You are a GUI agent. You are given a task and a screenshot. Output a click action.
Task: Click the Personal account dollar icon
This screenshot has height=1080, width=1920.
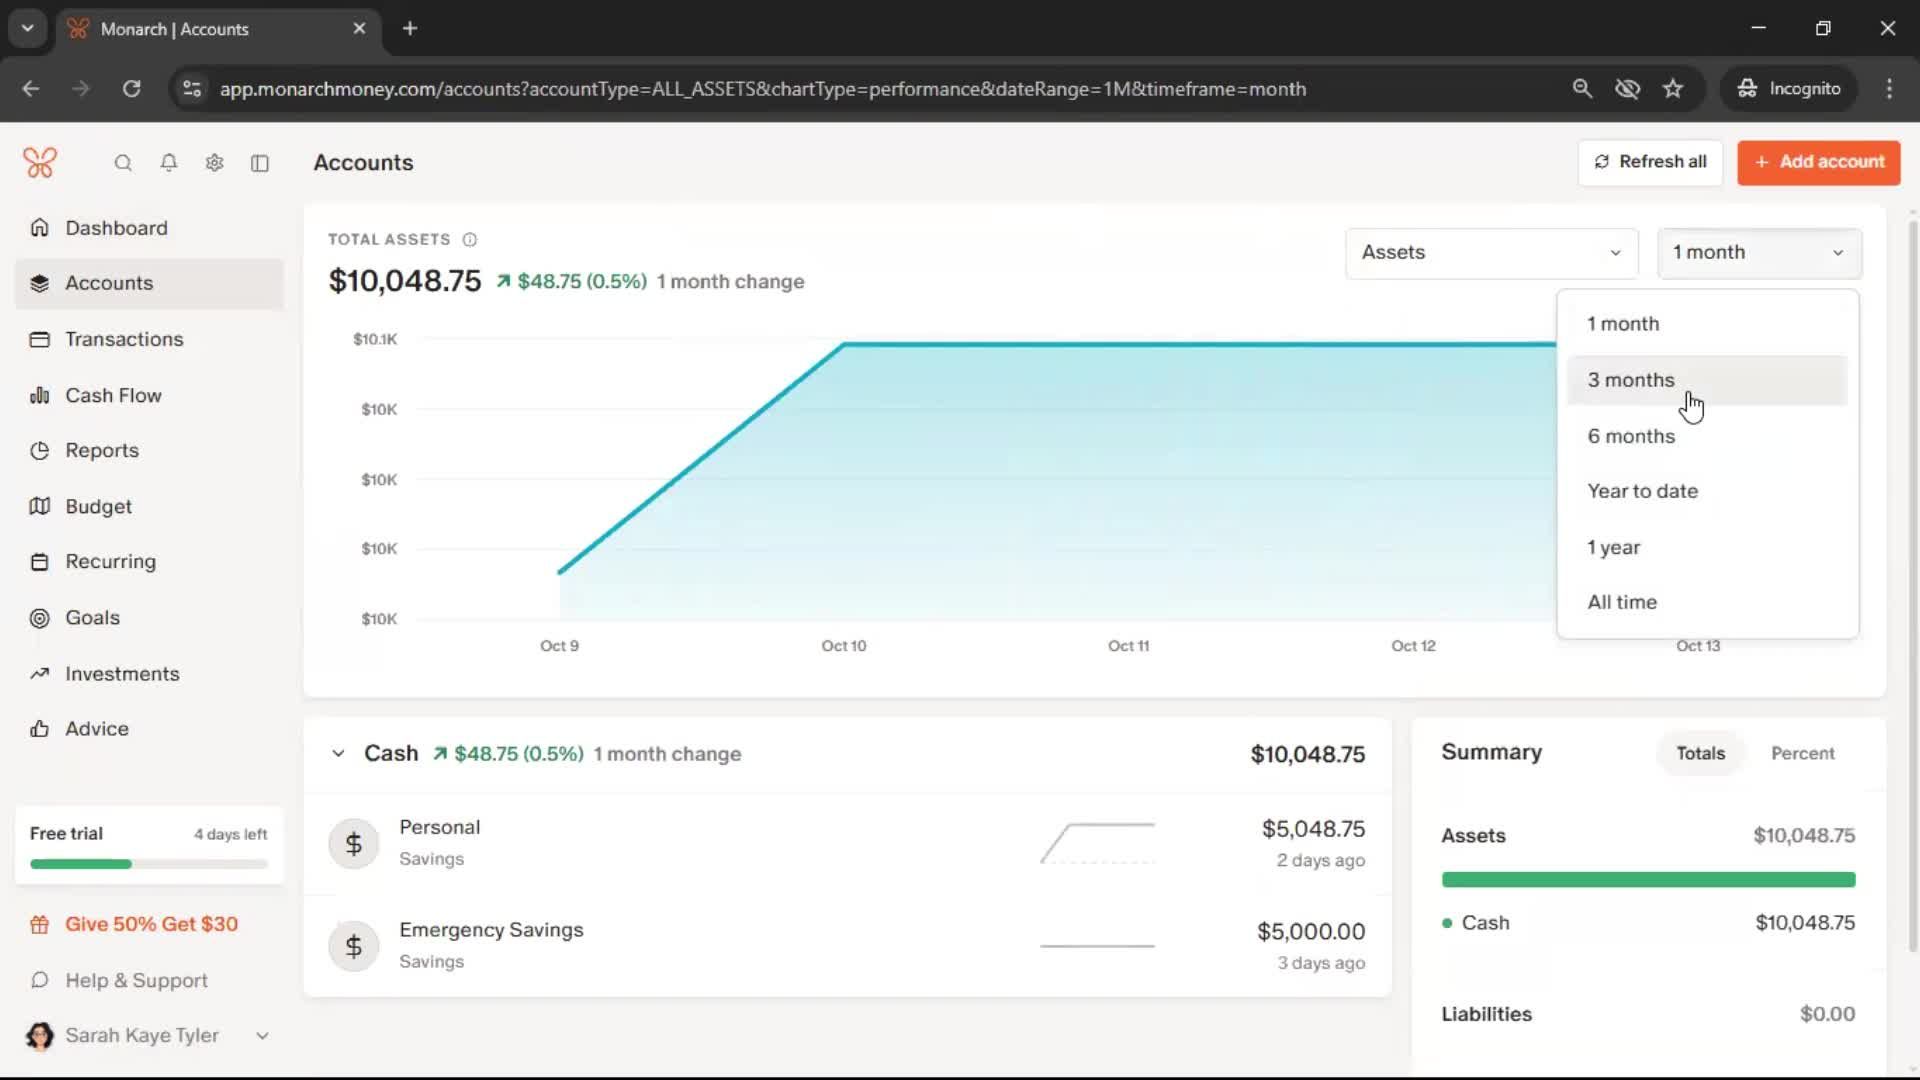click(x=353, y=844)
